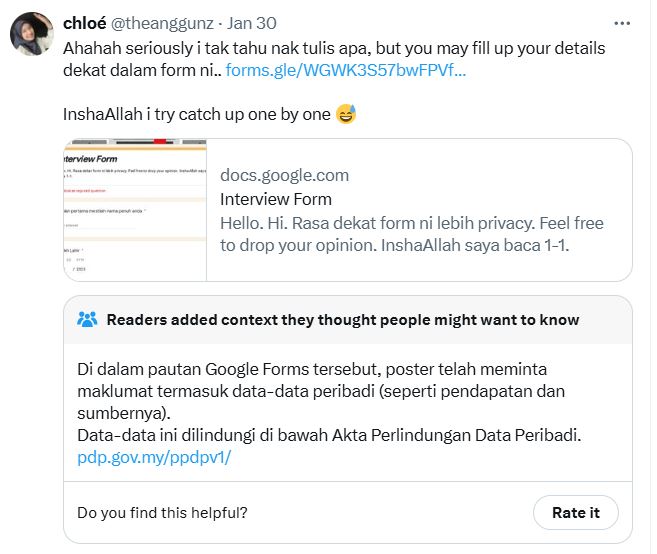Open the tweet's more options menu
Image resolution: width=657 pixels, height=554 pixels.
click(624, 23)
